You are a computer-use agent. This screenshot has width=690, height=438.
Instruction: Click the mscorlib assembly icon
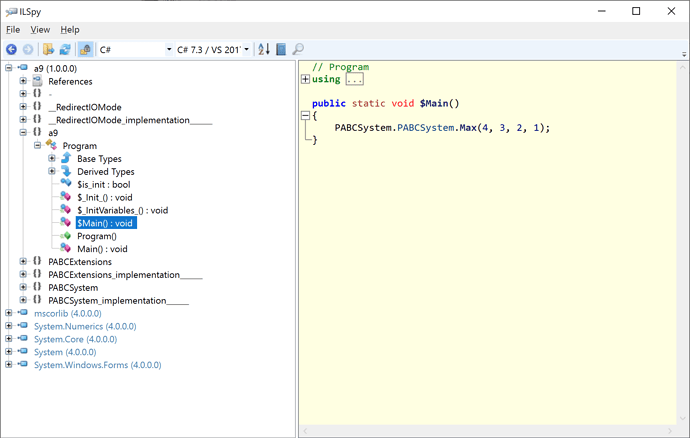(23, 313)
